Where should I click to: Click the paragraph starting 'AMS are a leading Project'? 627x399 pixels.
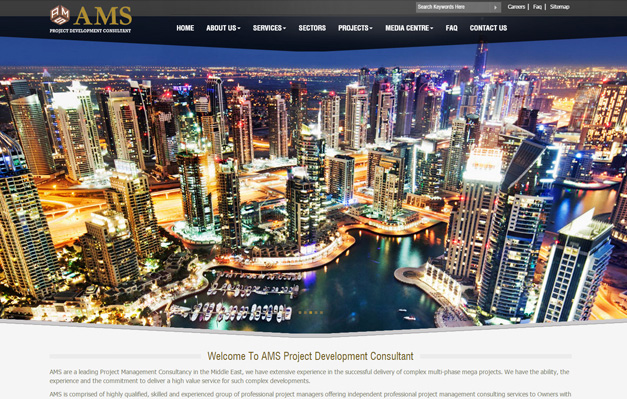(x=309, y=376)
